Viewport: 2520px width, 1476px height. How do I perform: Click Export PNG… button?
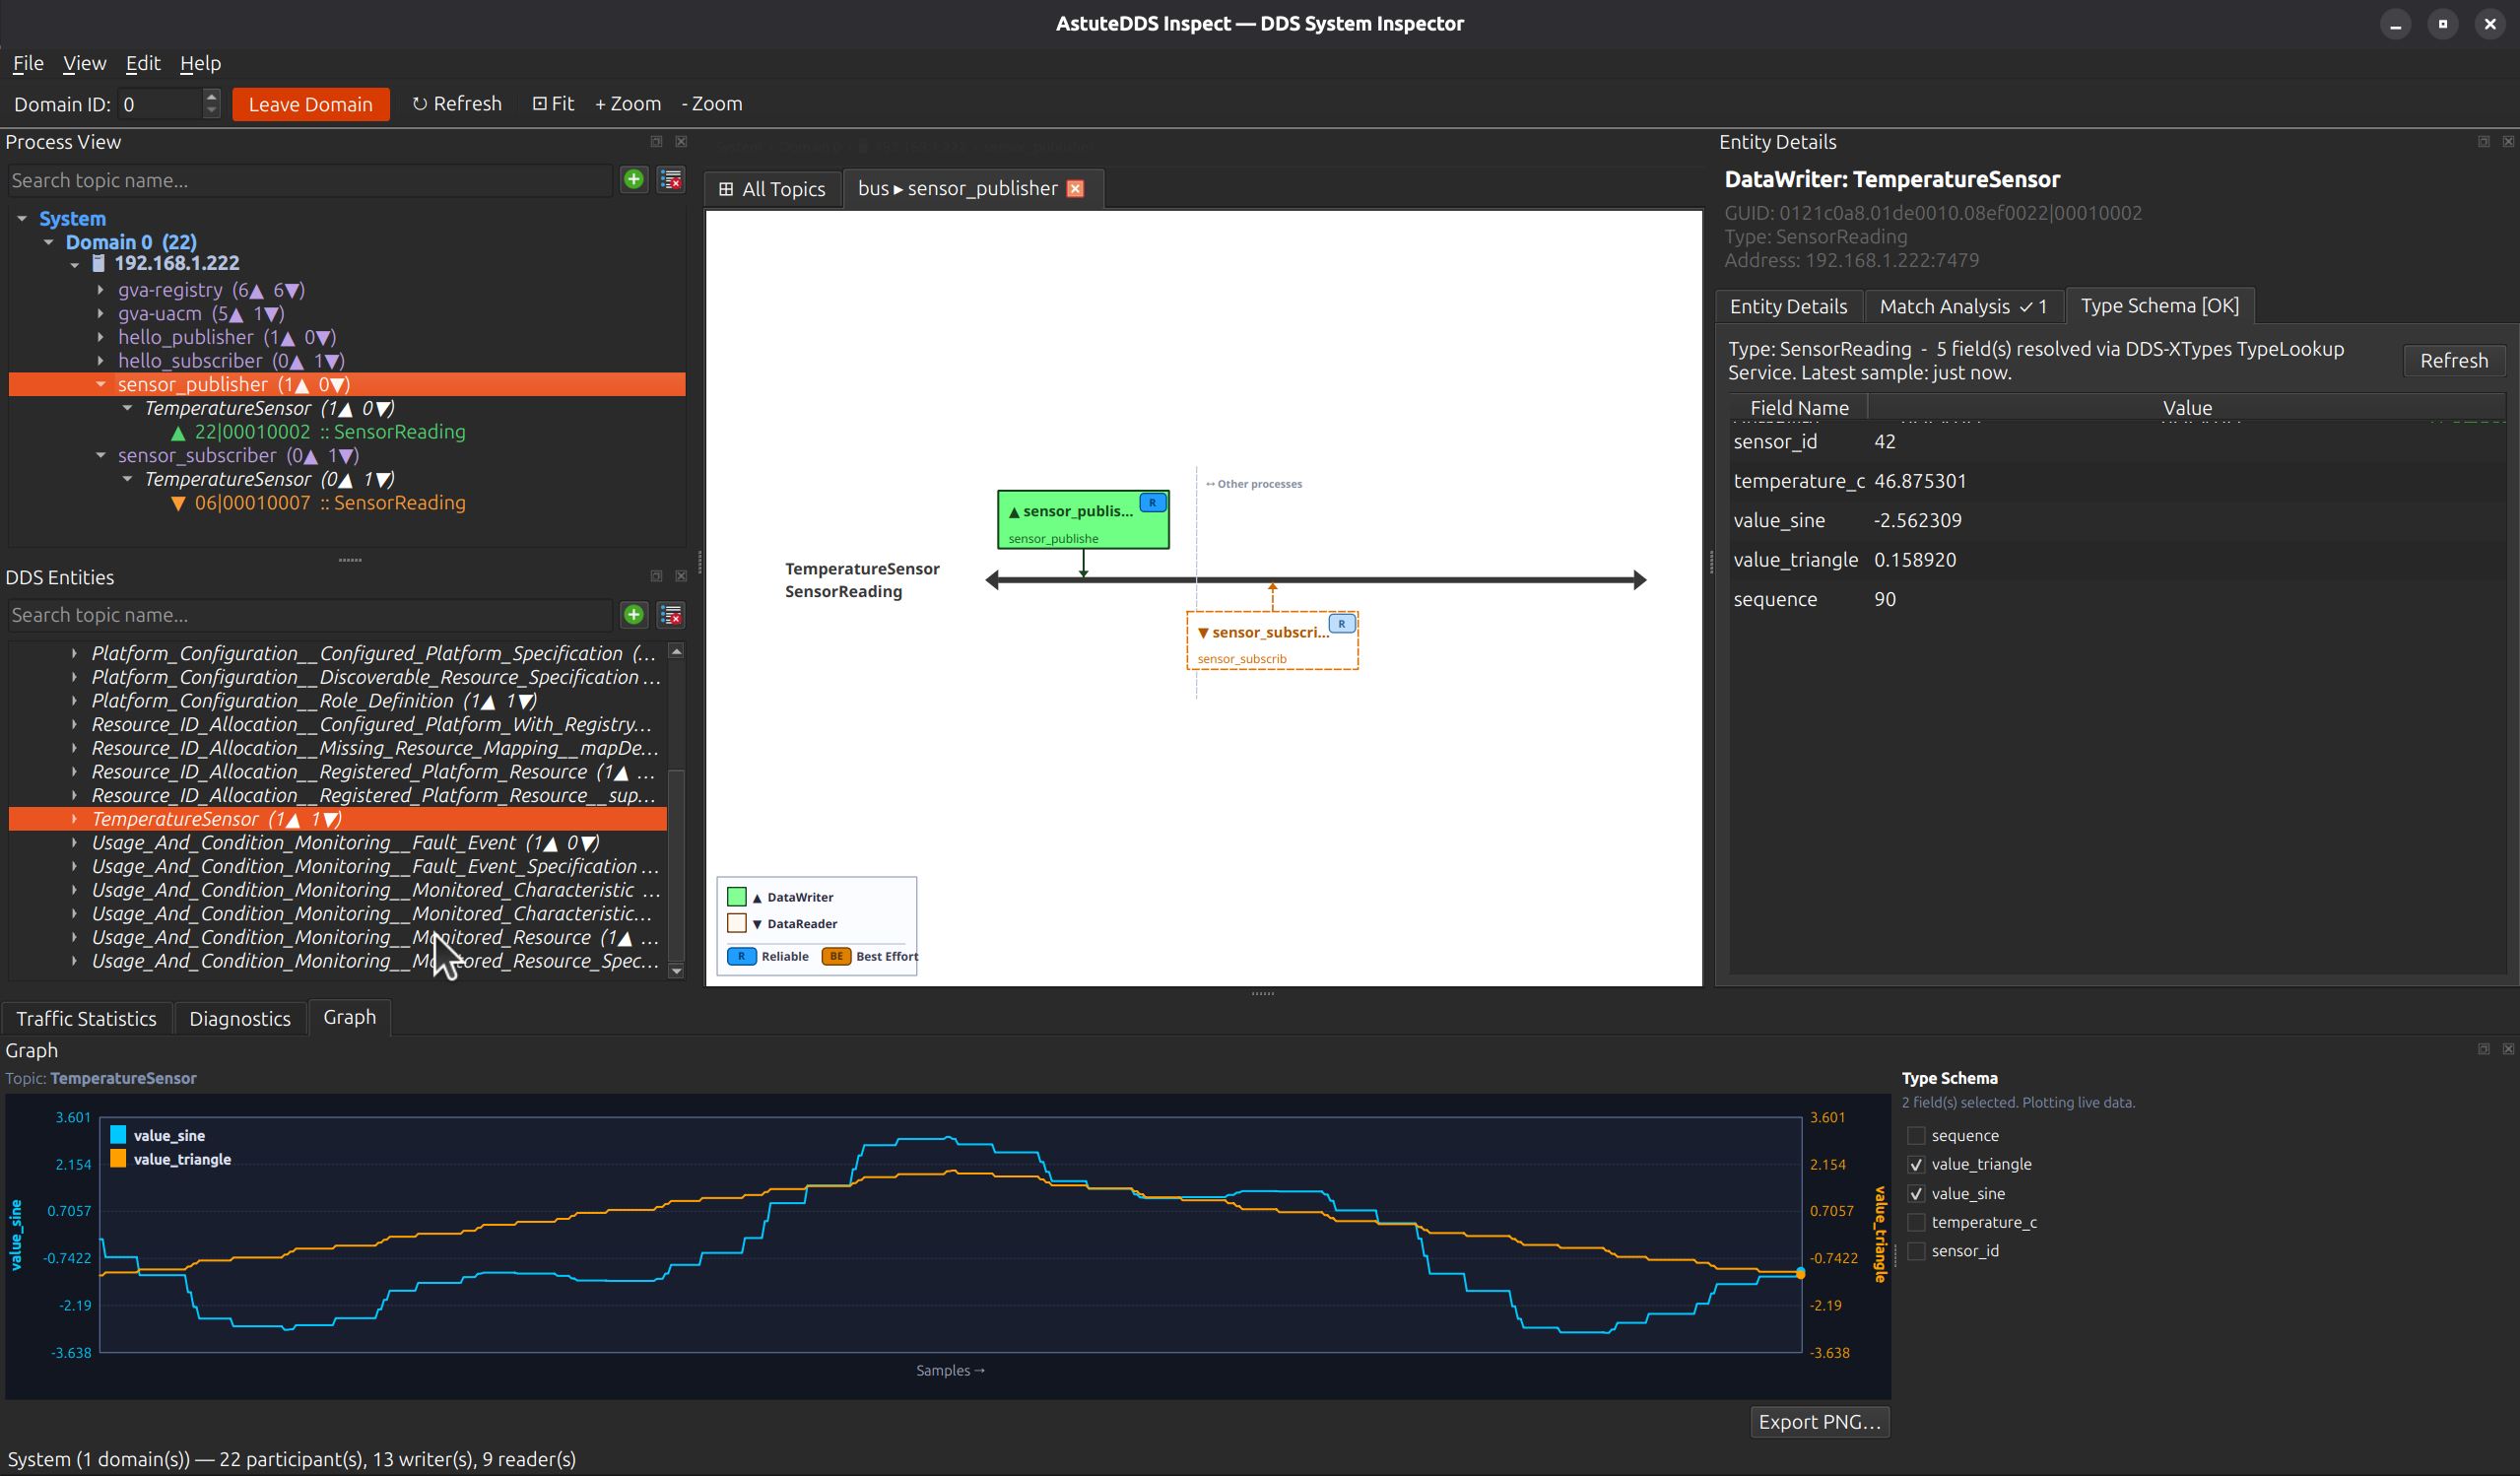coord(1819,1422)
